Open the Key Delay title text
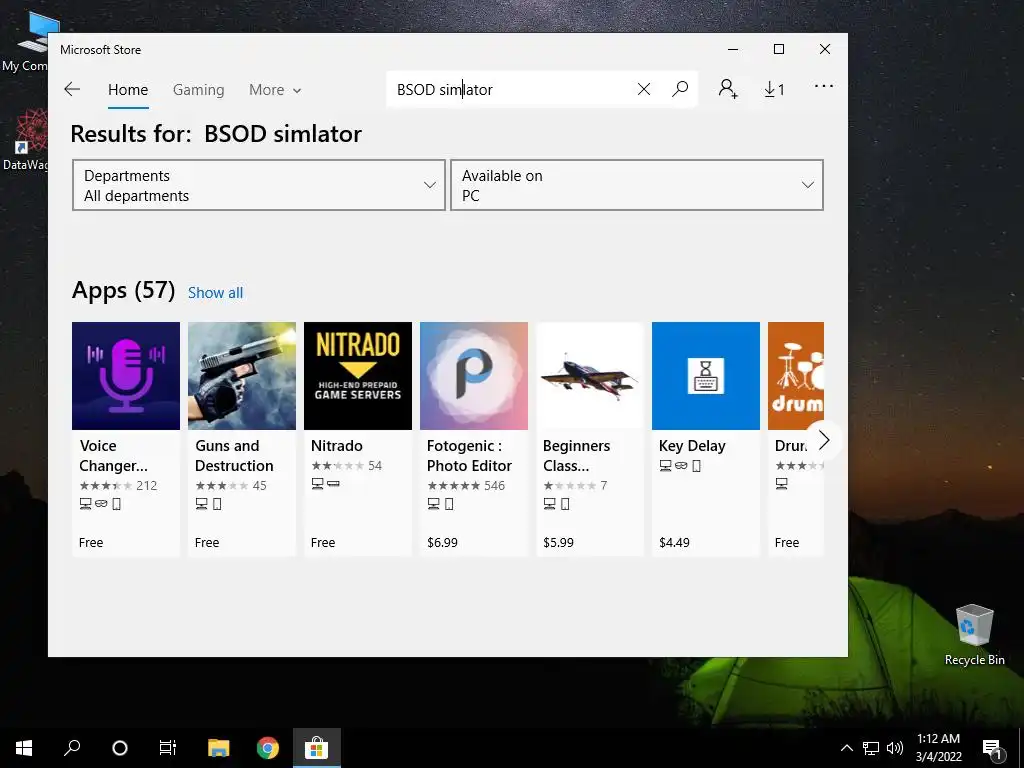The width and height of the screenshot is (1024, 768). [x=692, y=445]
